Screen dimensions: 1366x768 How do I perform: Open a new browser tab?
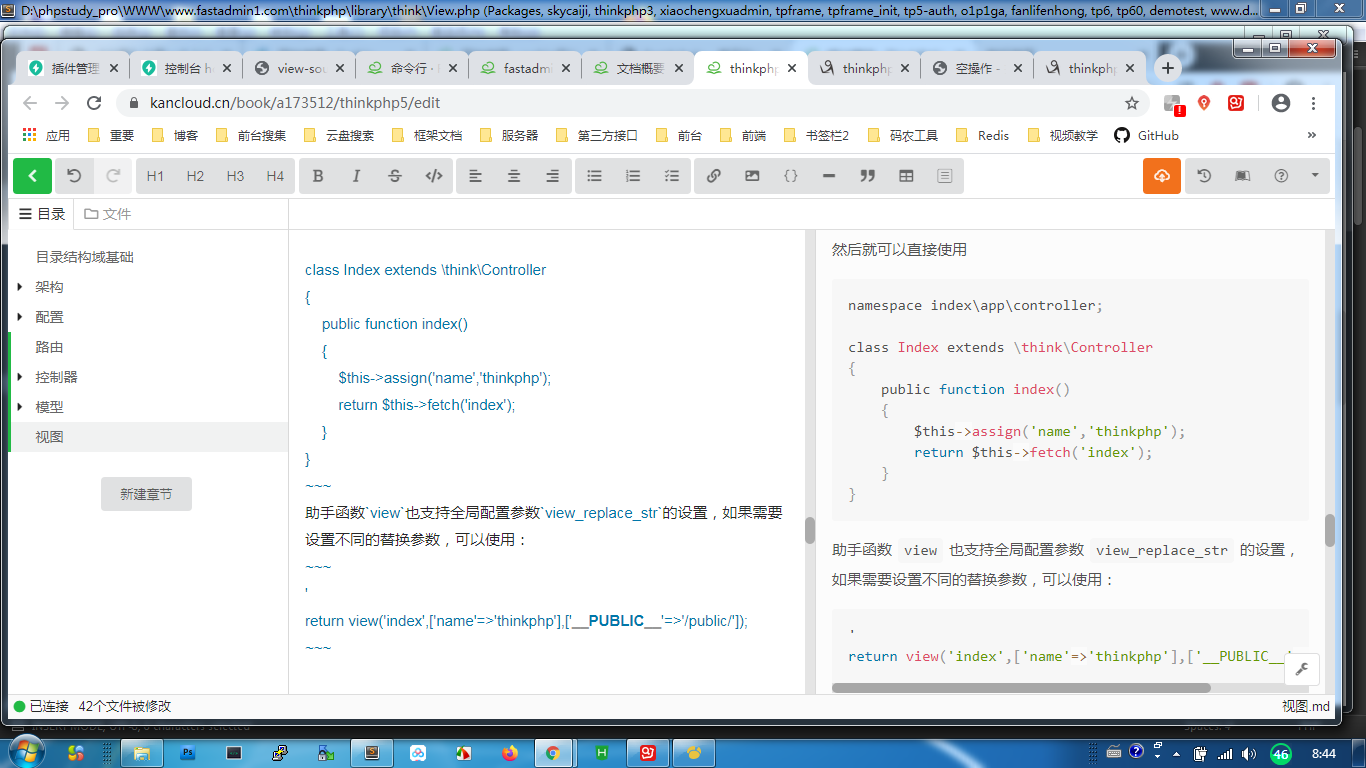click(x=1168, y=68)
